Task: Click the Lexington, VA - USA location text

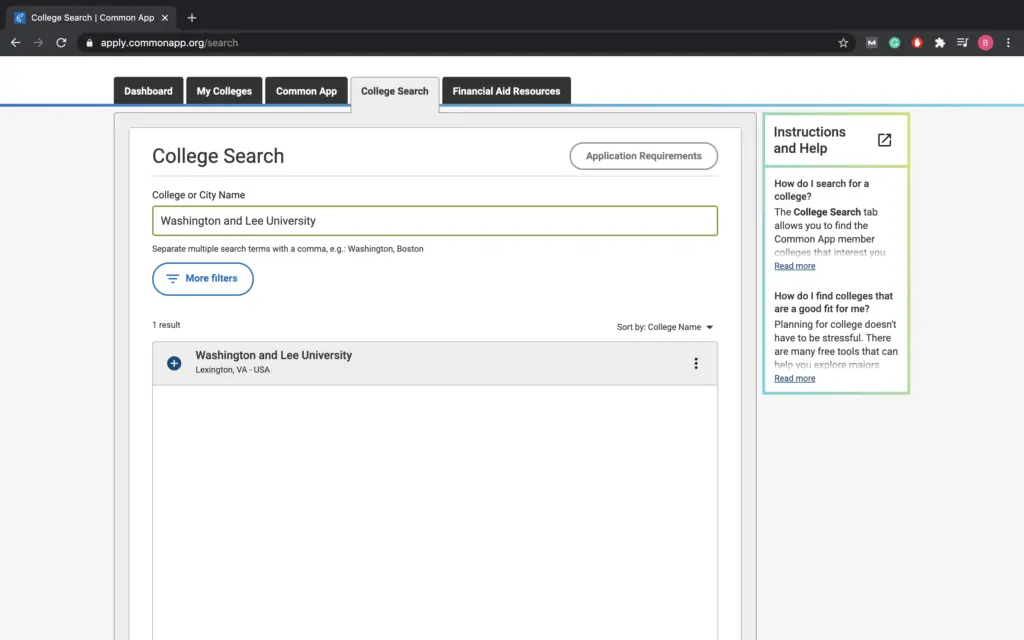Action: 232,370
